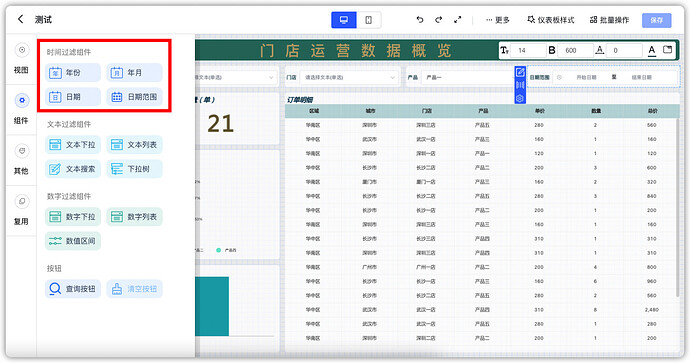
Task: Open the font color A picker
Action: (652, 50)
